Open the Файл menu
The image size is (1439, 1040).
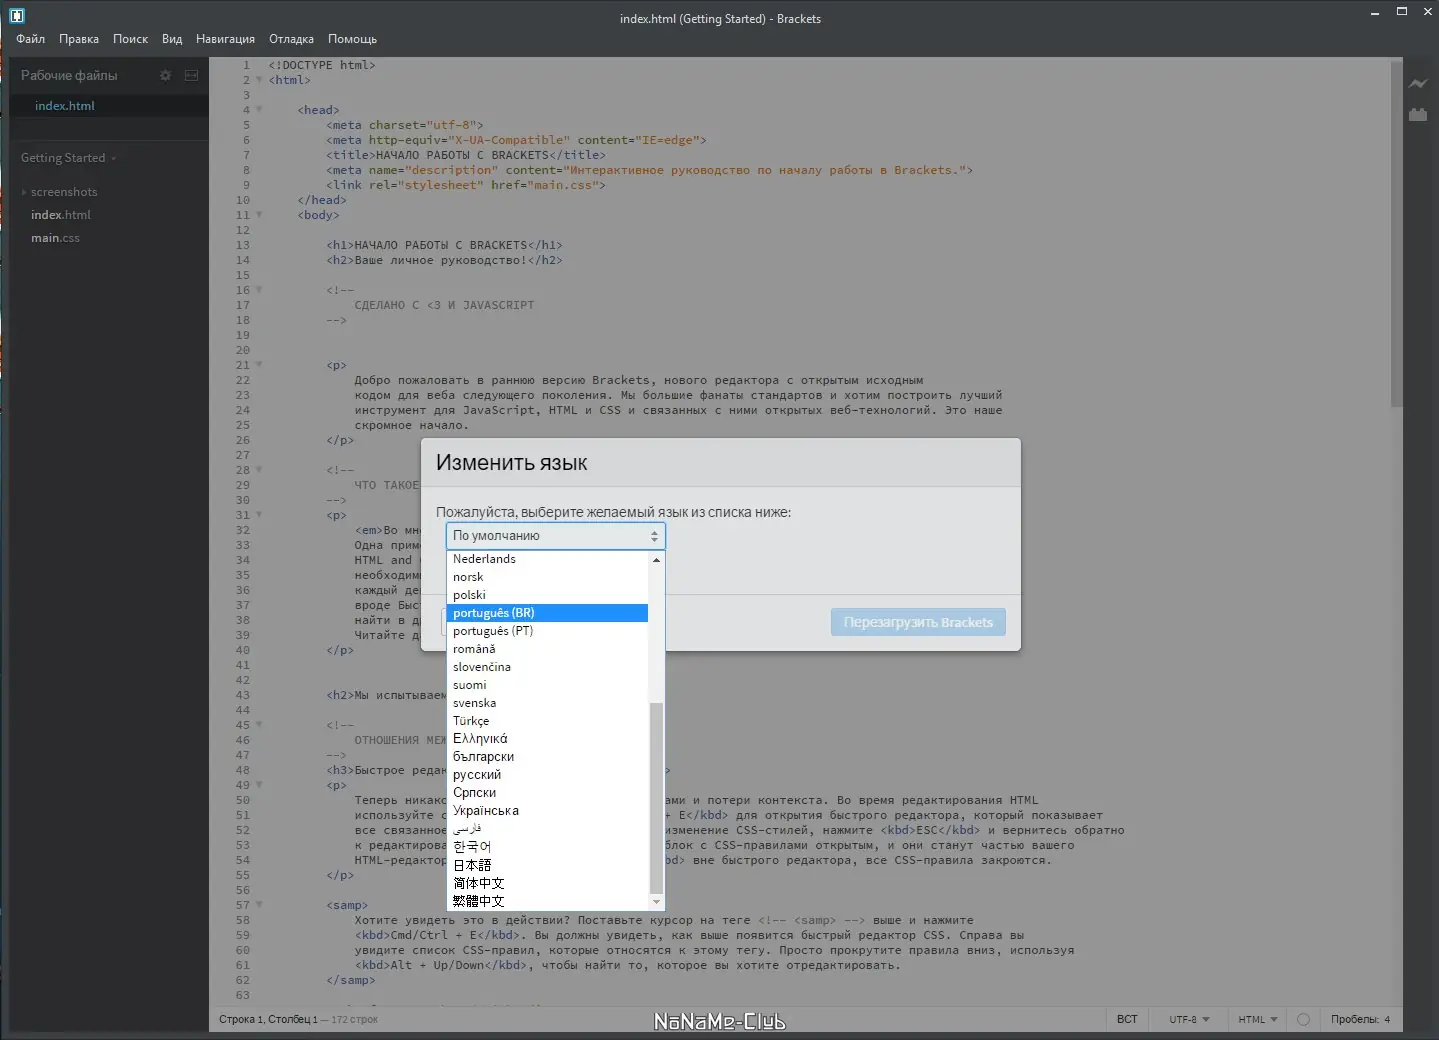click(30, 39)
